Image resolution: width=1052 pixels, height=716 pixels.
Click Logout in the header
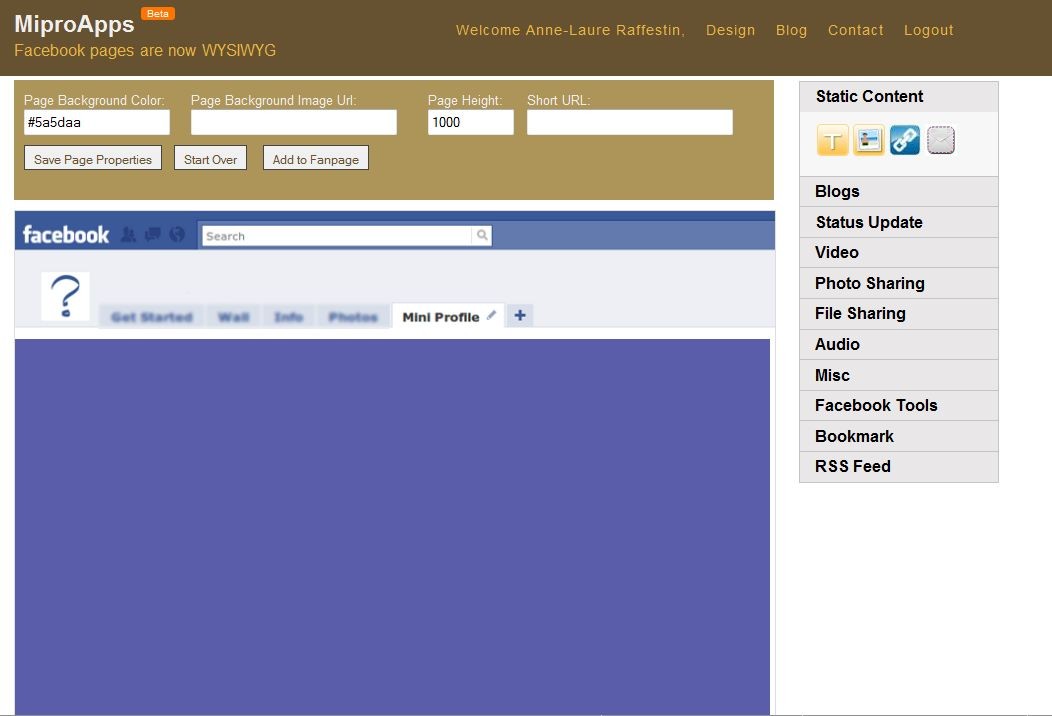pos(929,30)
